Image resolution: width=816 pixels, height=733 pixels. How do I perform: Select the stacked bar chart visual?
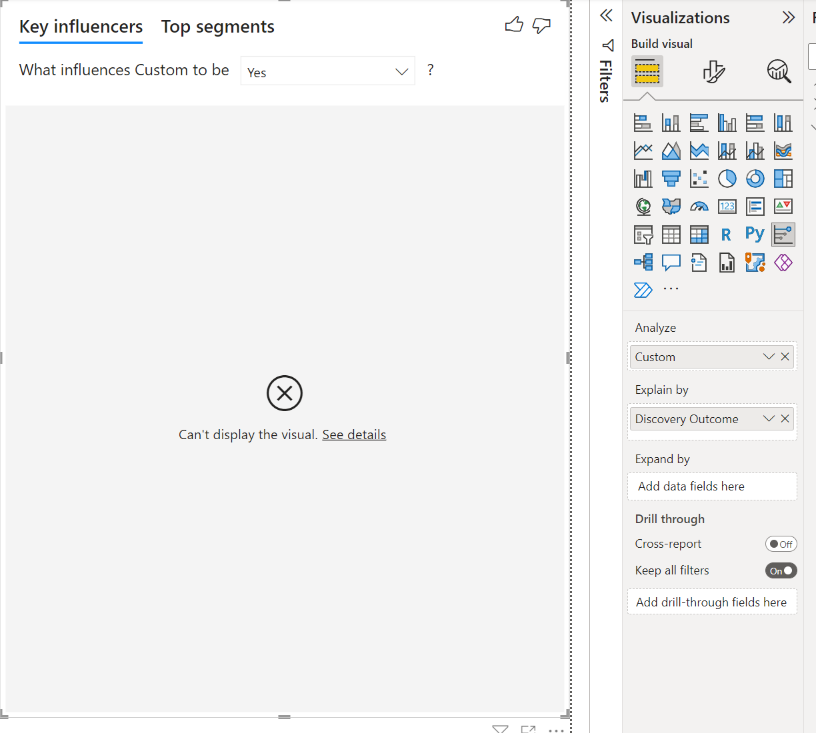click(643, 123)
